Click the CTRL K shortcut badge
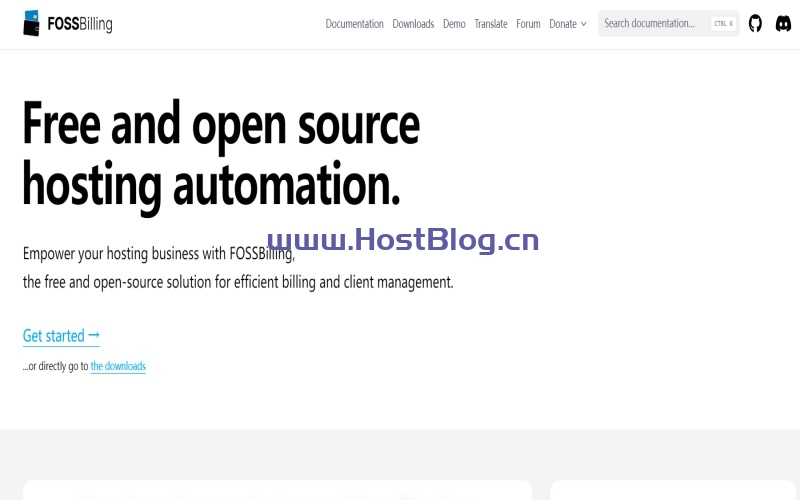Screen dimensions: 800x500 (x=723, y=23)
